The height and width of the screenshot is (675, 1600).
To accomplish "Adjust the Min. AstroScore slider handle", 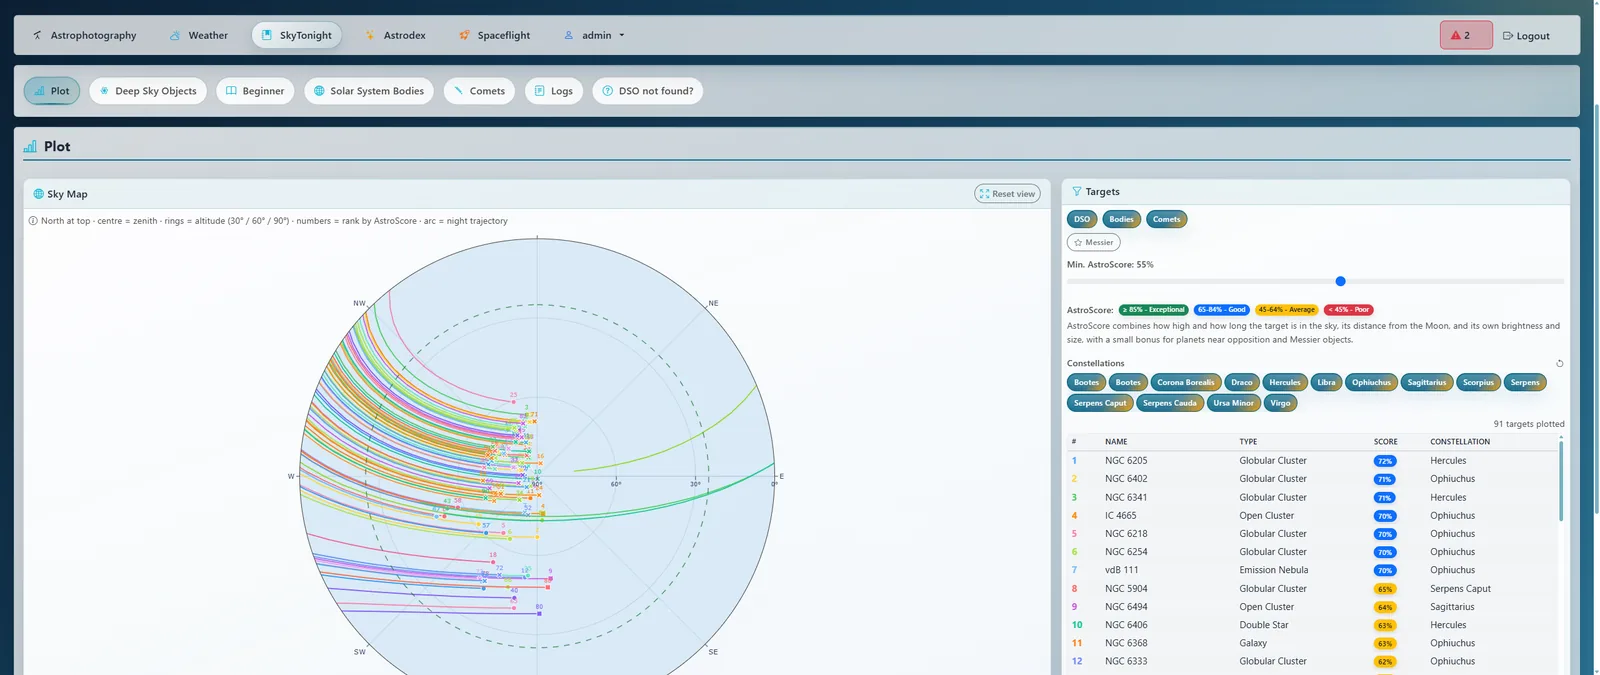I will (x=1340, y=281).
